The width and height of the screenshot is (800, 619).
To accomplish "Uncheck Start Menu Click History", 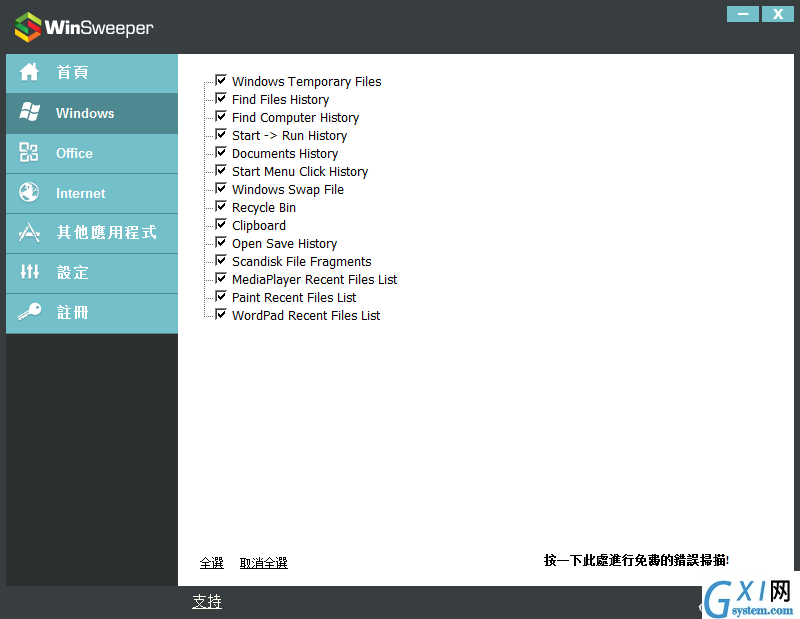I will click(221, 170).
